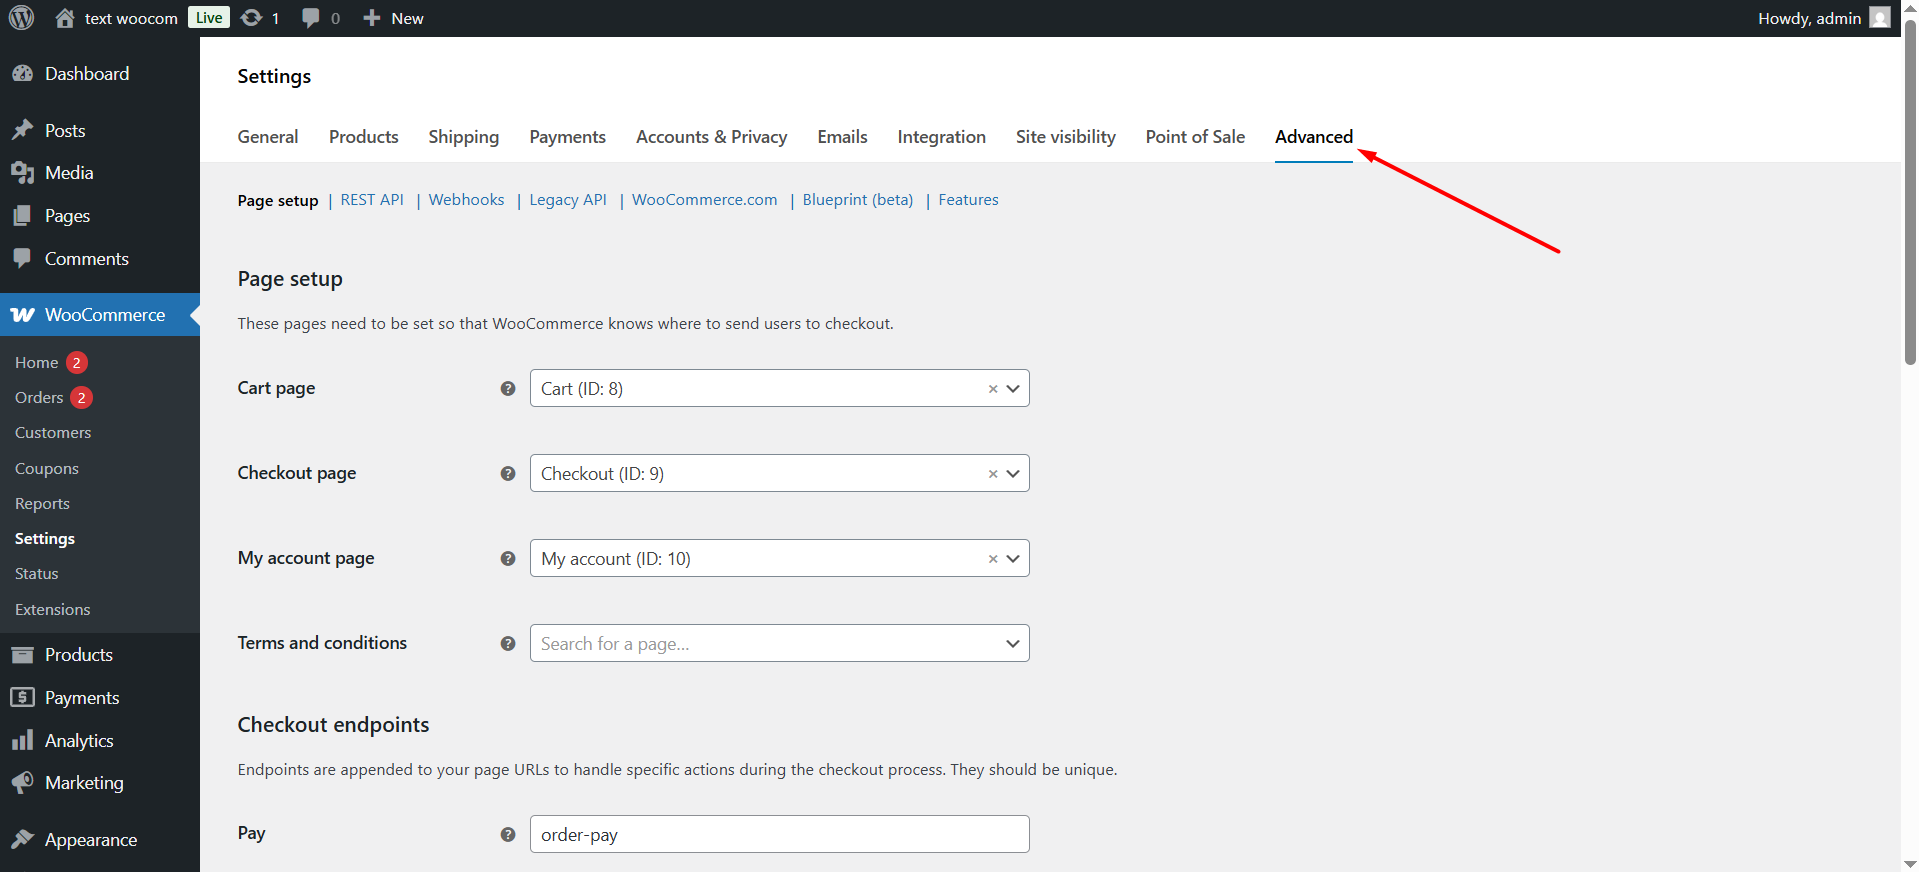Click help tooltip icon for Terms and conditions

tap(508, 644)
